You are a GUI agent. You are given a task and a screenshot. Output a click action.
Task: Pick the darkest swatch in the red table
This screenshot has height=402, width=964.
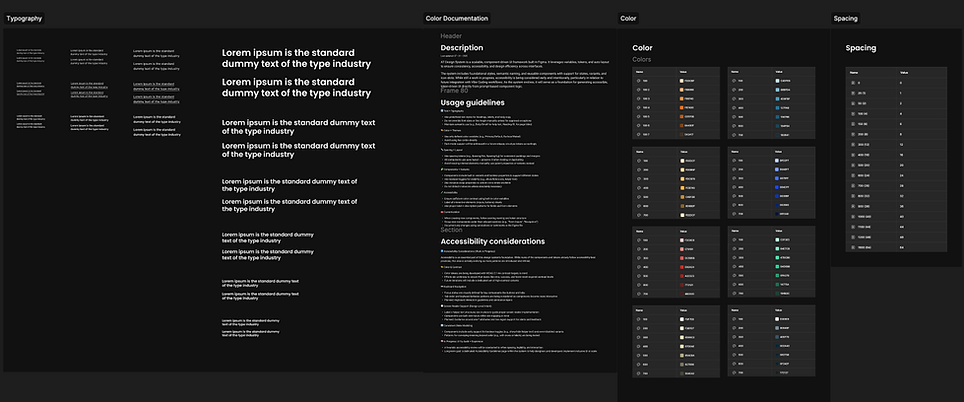[x=681, y=294]
